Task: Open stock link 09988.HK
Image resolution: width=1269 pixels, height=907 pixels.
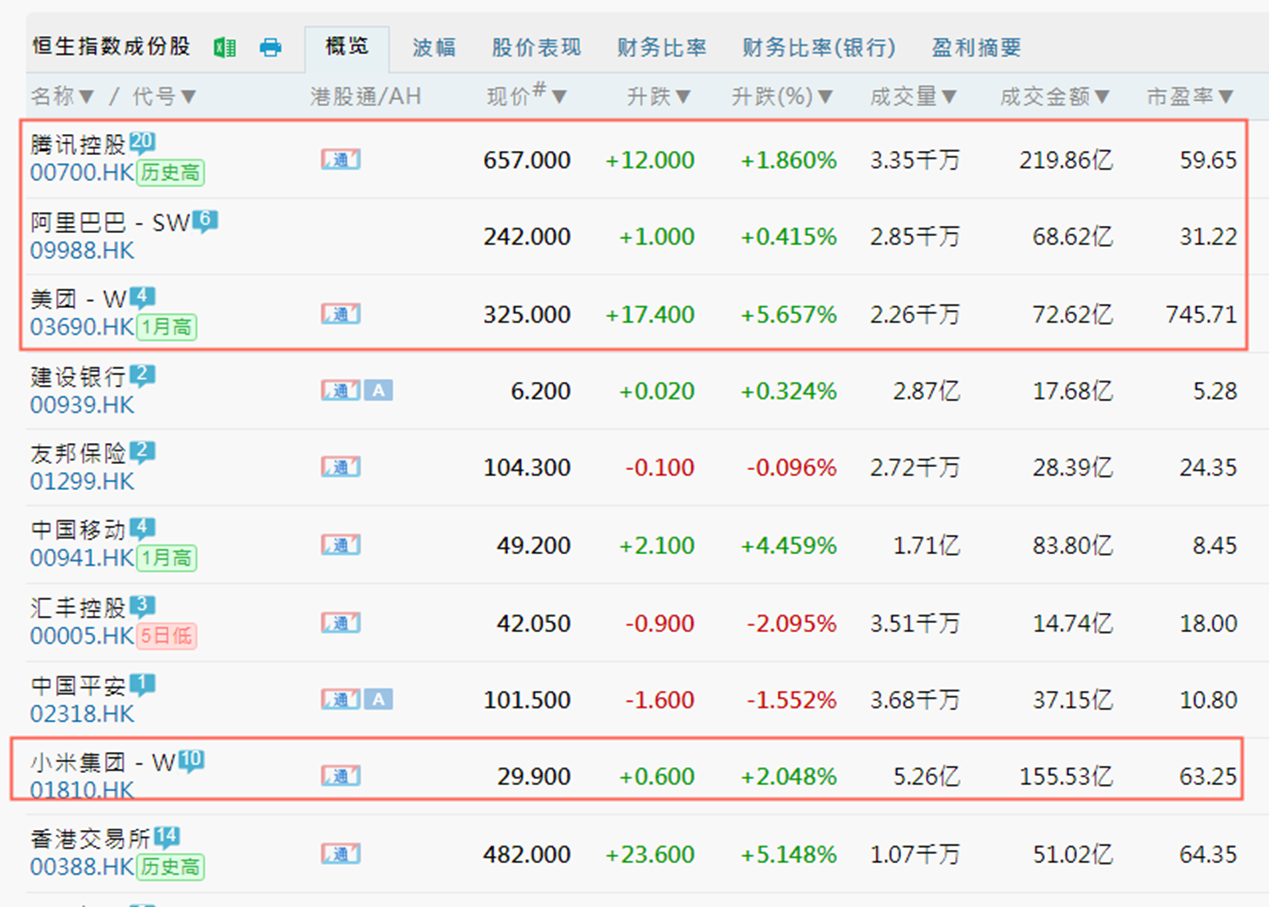Action: (x=82, y=250)
